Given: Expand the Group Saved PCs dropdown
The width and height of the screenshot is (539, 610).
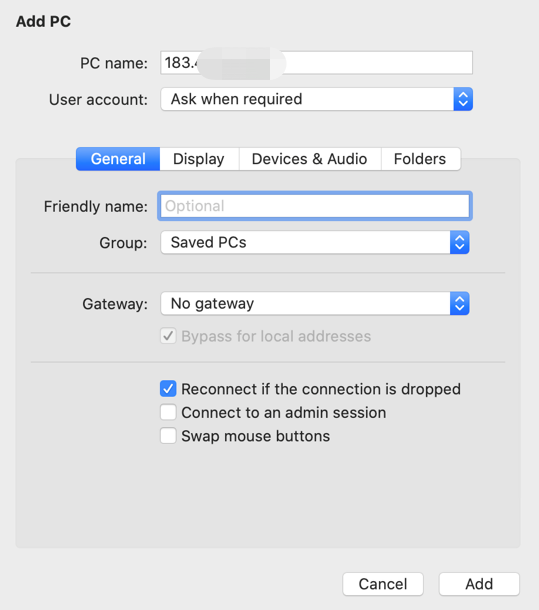Looking at the screenshot, I should [x=314, y=242].
